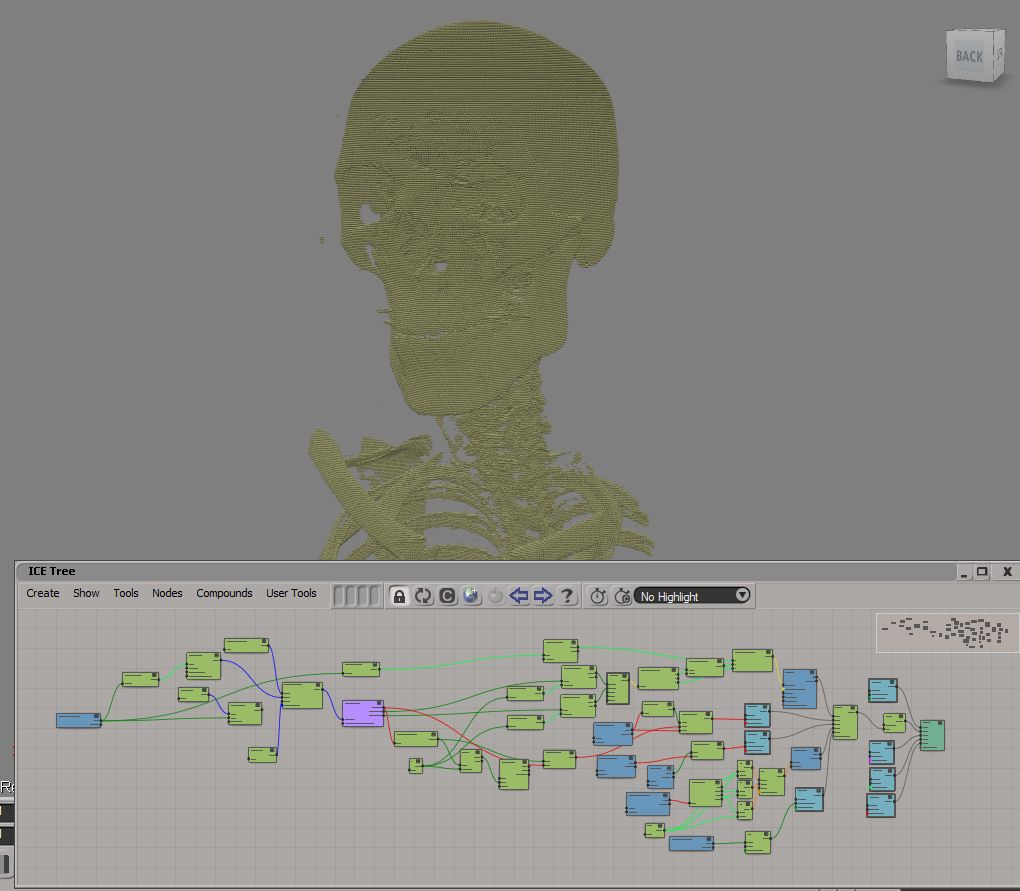The image size is (1020, 891).
Task: Open the Compounds menu
Action: pos(224,593)
